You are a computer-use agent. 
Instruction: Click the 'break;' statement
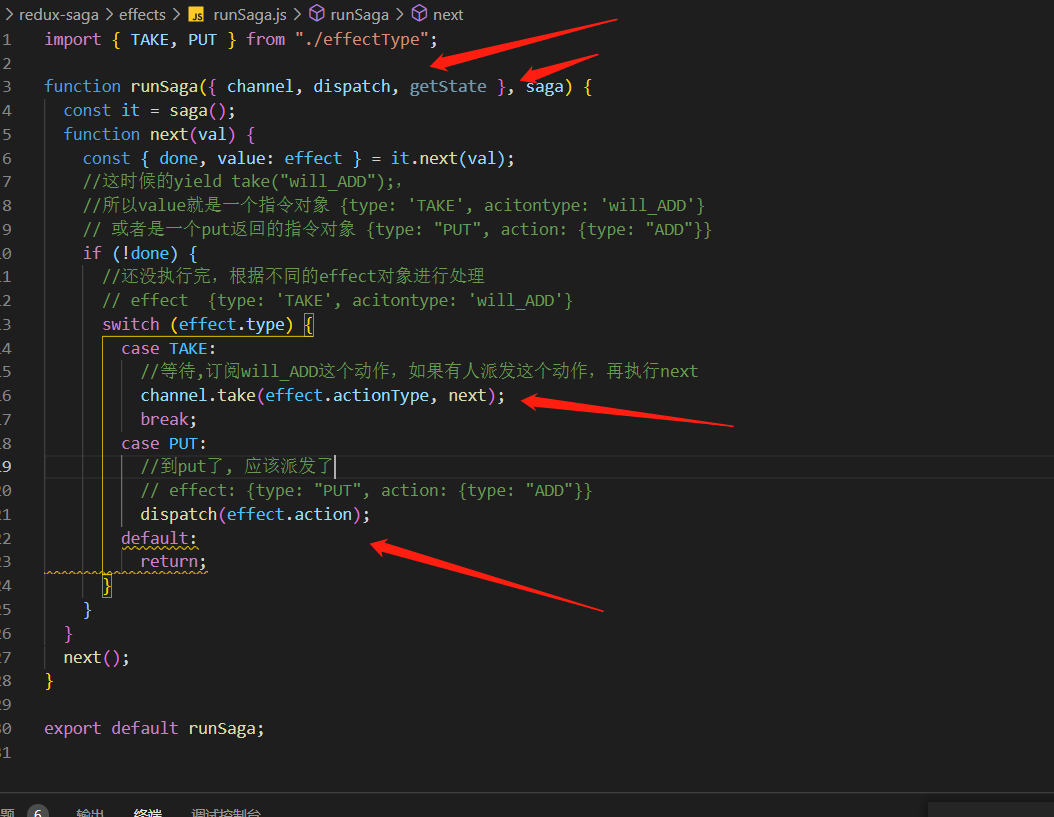tap(168, 420)
